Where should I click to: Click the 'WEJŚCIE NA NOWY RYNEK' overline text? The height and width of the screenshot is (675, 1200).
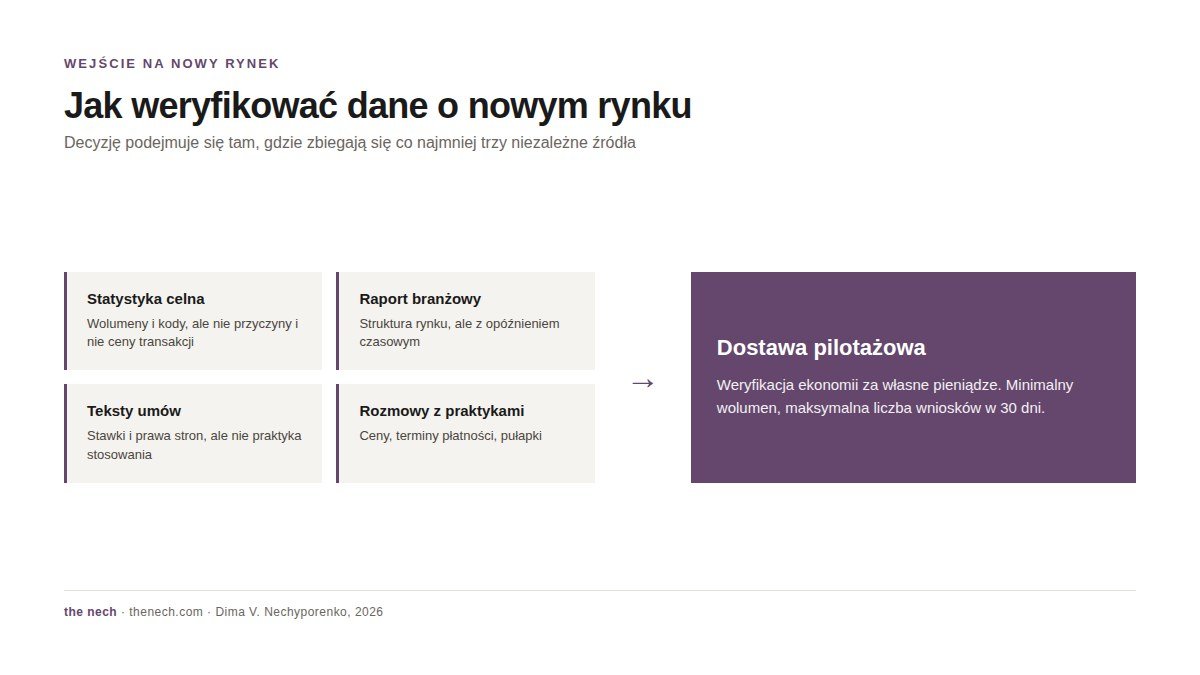pos(172,64)
